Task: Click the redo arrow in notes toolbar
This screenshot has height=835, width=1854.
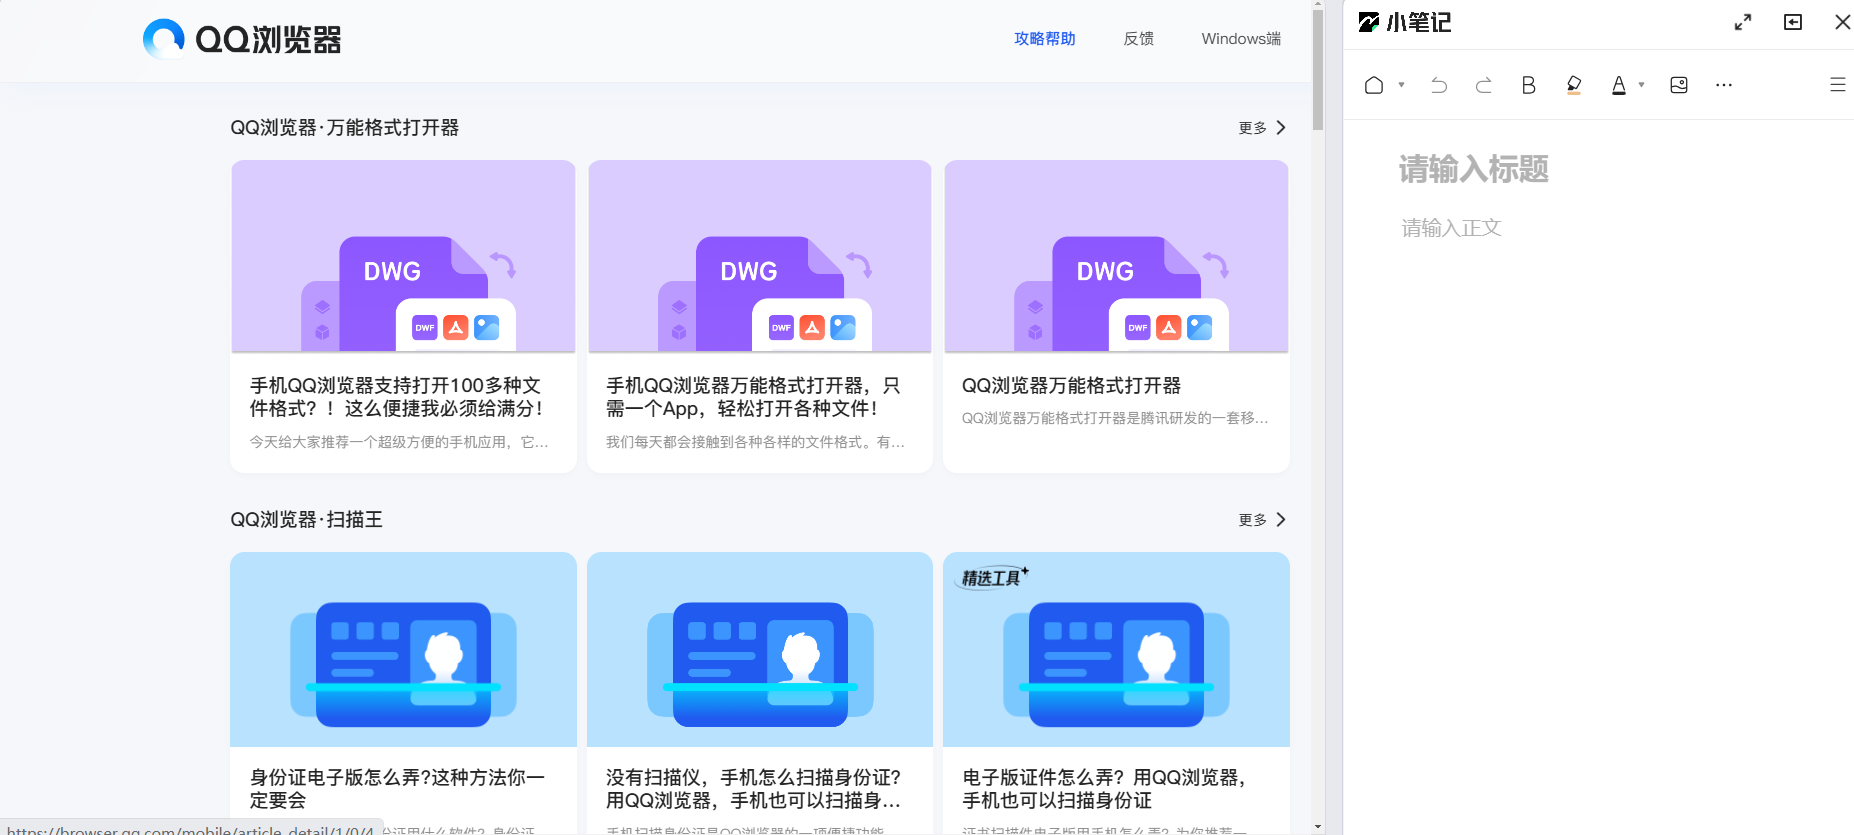Action: 1484,85
